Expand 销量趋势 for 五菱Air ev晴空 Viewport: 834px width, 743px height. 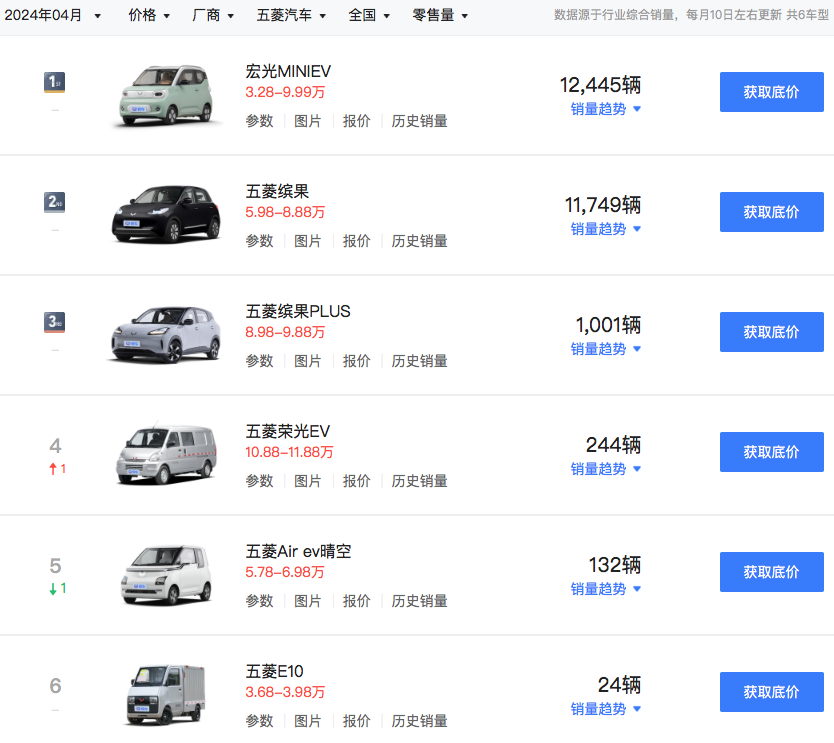605,589
